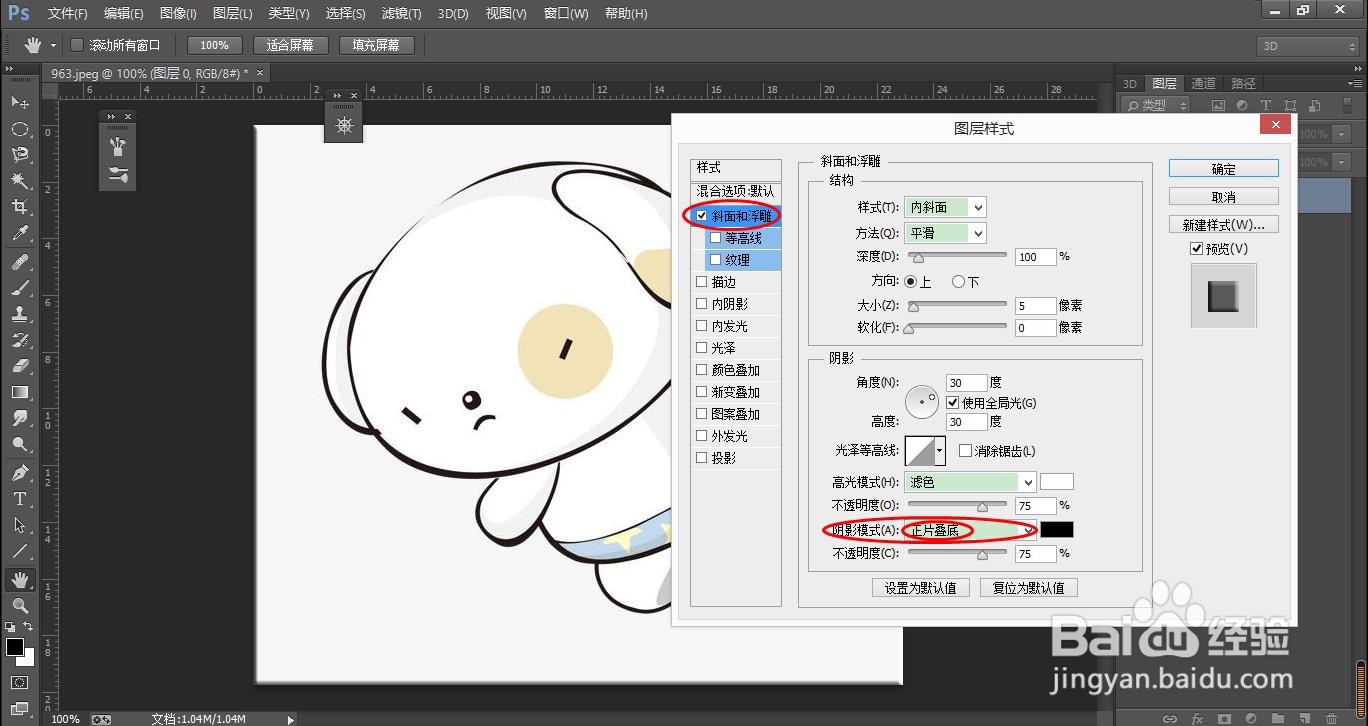Screen dimensions: 1368x726
Task: Select the Clone Stamp tool
Action: click(x=19, y=314)
